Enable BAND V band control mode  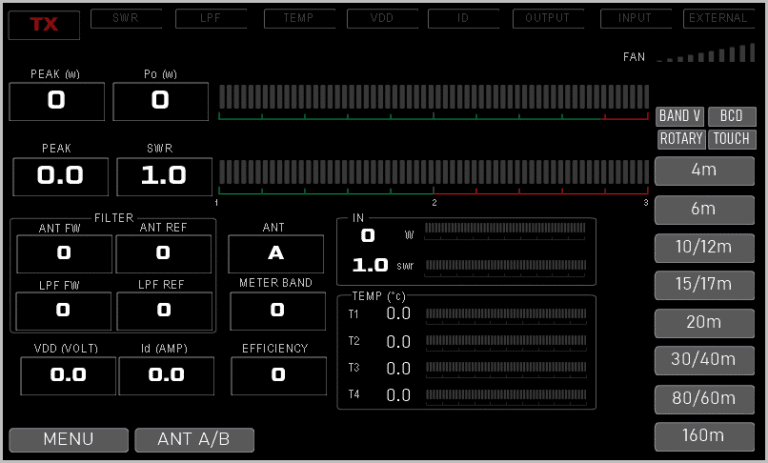click(680, 116)
